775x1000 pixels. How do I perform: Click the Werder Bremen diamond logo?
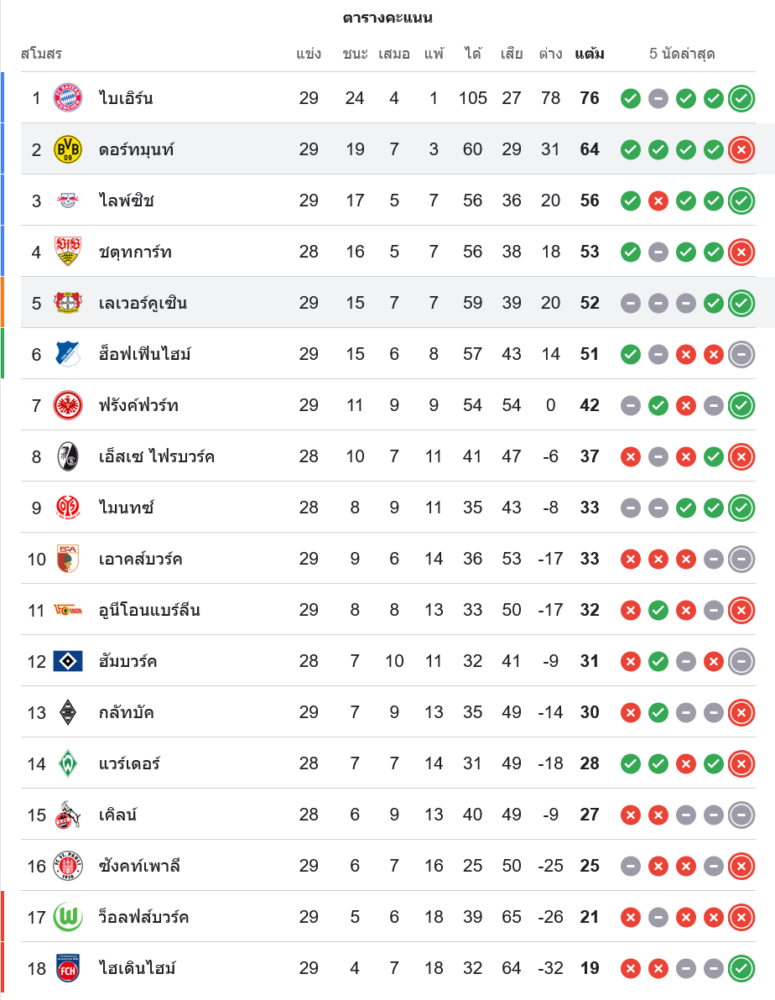(68, 763)
